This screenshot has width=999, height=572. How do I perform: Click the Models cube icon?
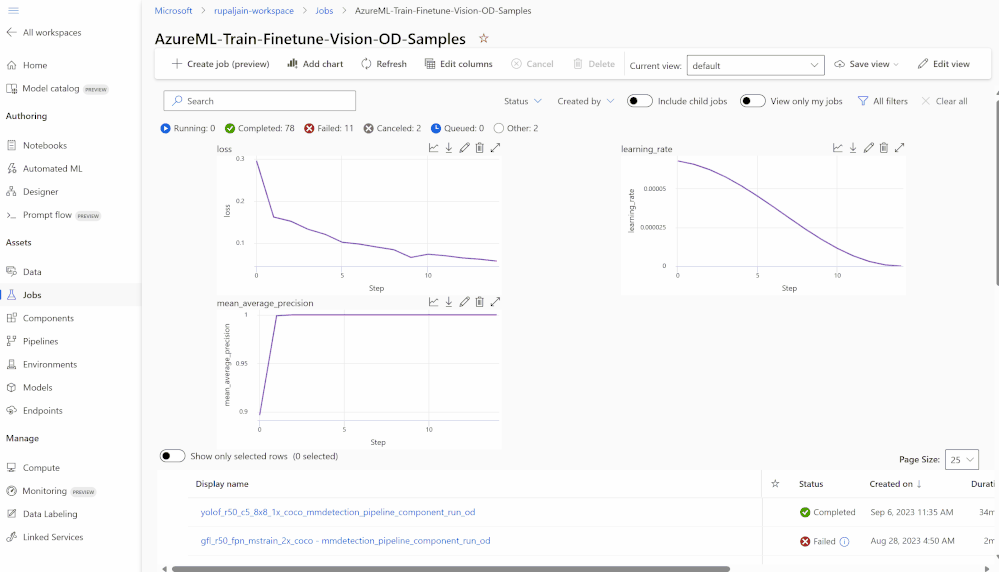[11, 387]
